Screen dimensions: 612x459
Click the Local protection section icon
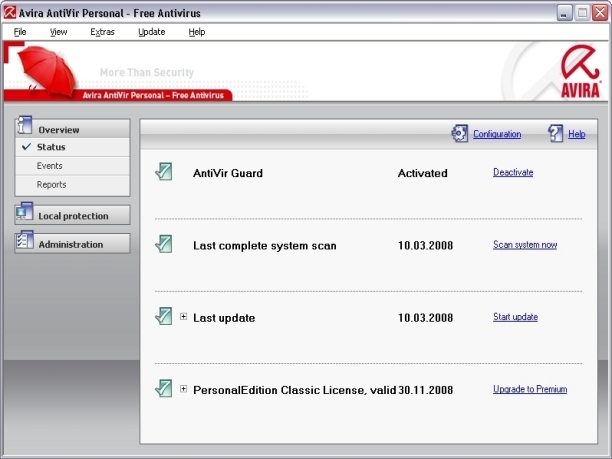tap(25, 212)
